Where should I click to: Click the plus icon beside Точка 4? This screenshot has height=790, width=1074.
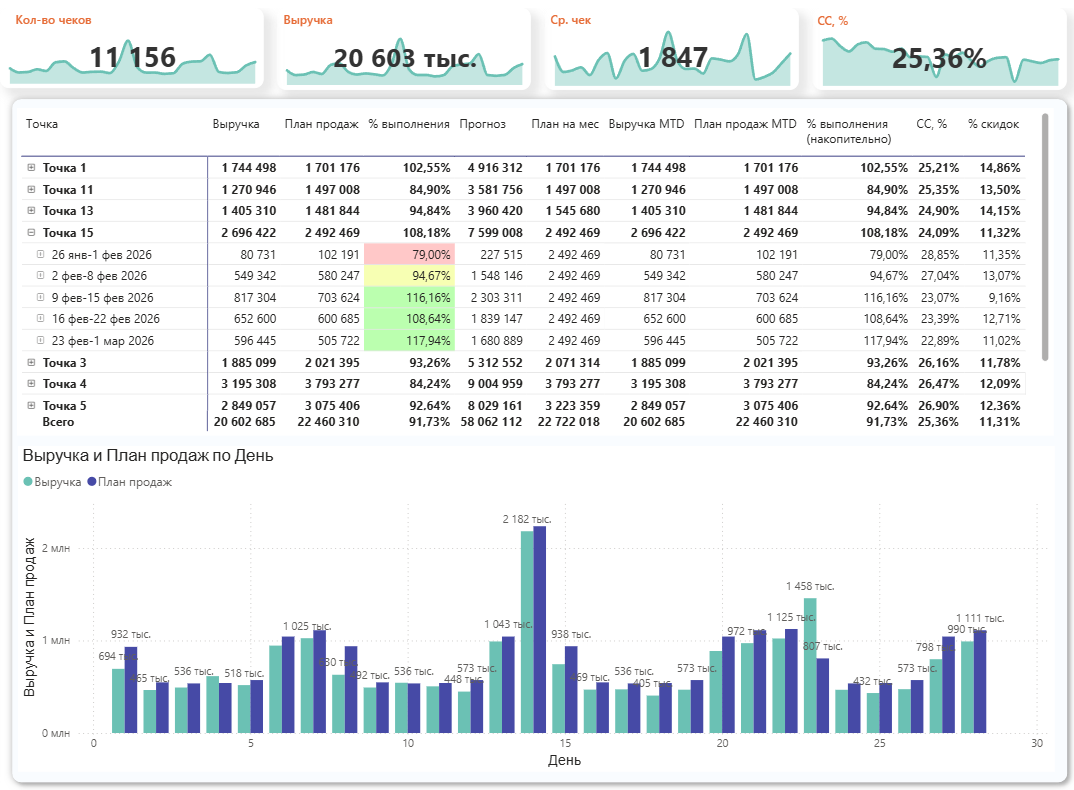tap(31, 384)
